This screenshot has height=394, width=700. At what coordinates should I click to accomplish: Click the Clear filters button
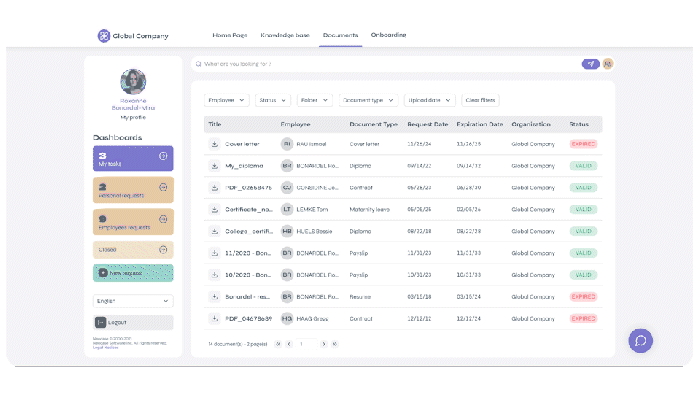[480, 100]
